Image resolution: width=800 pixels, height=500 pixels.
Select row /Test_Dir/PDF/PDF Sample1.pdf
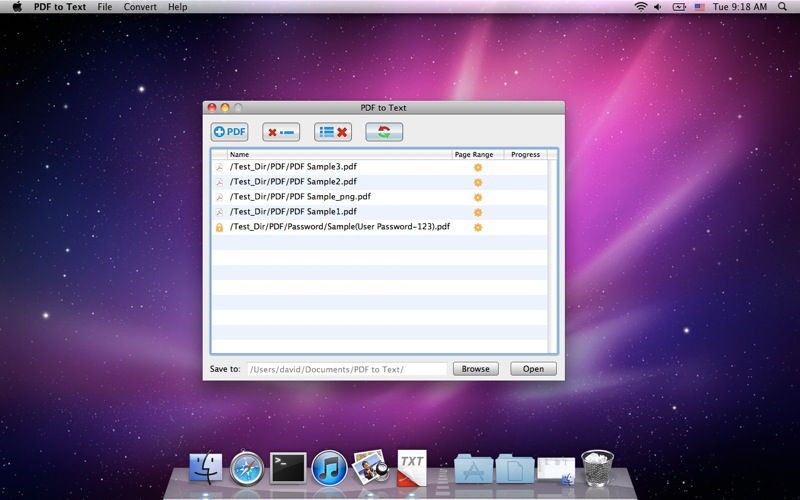[380, 212]
